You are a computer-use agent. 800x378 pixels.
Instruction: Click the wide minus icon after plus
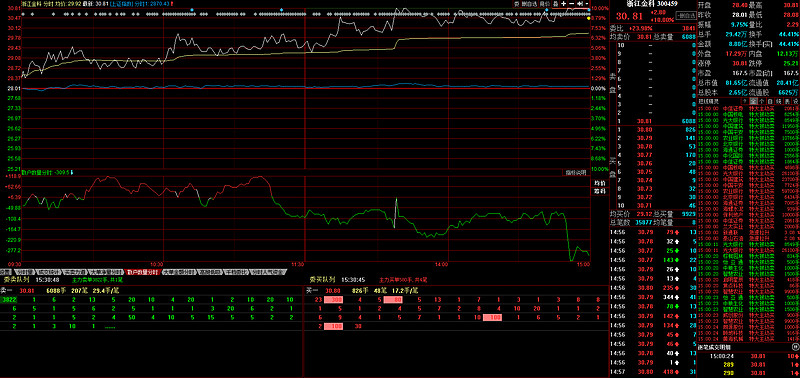coord(571,4)
